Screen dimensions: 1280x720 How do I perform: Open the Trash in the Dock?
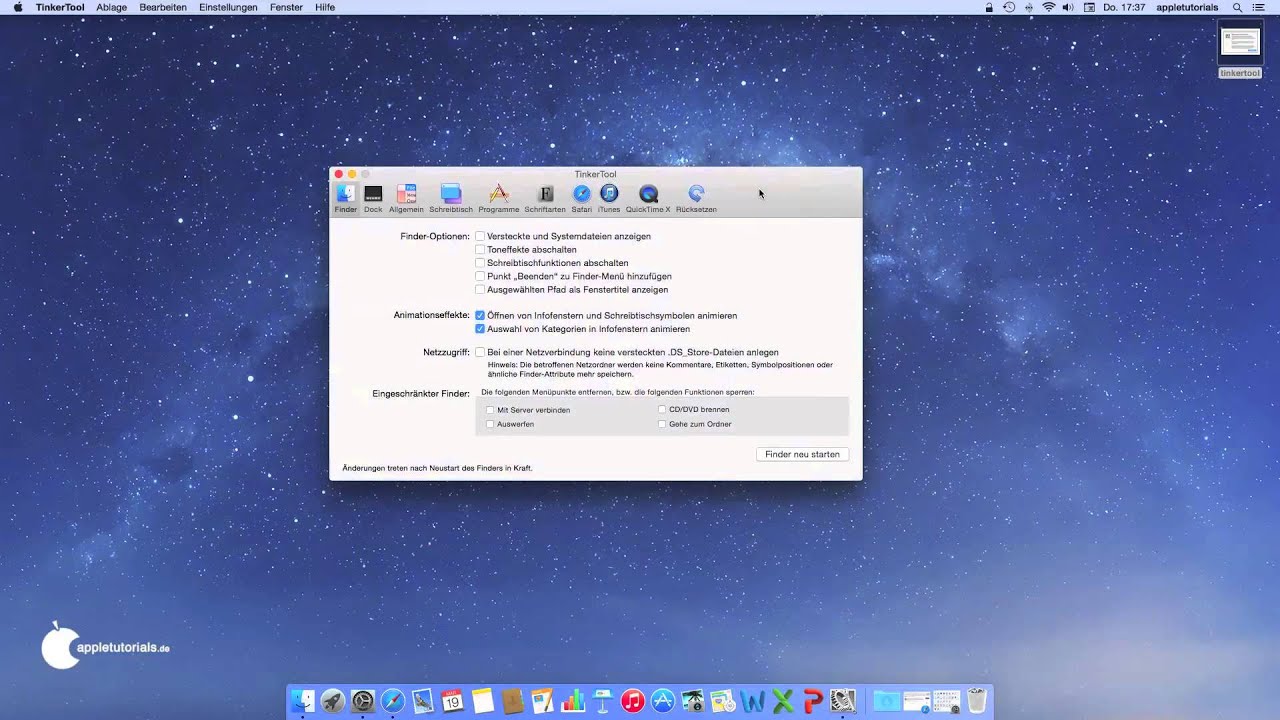coord(977,701)
